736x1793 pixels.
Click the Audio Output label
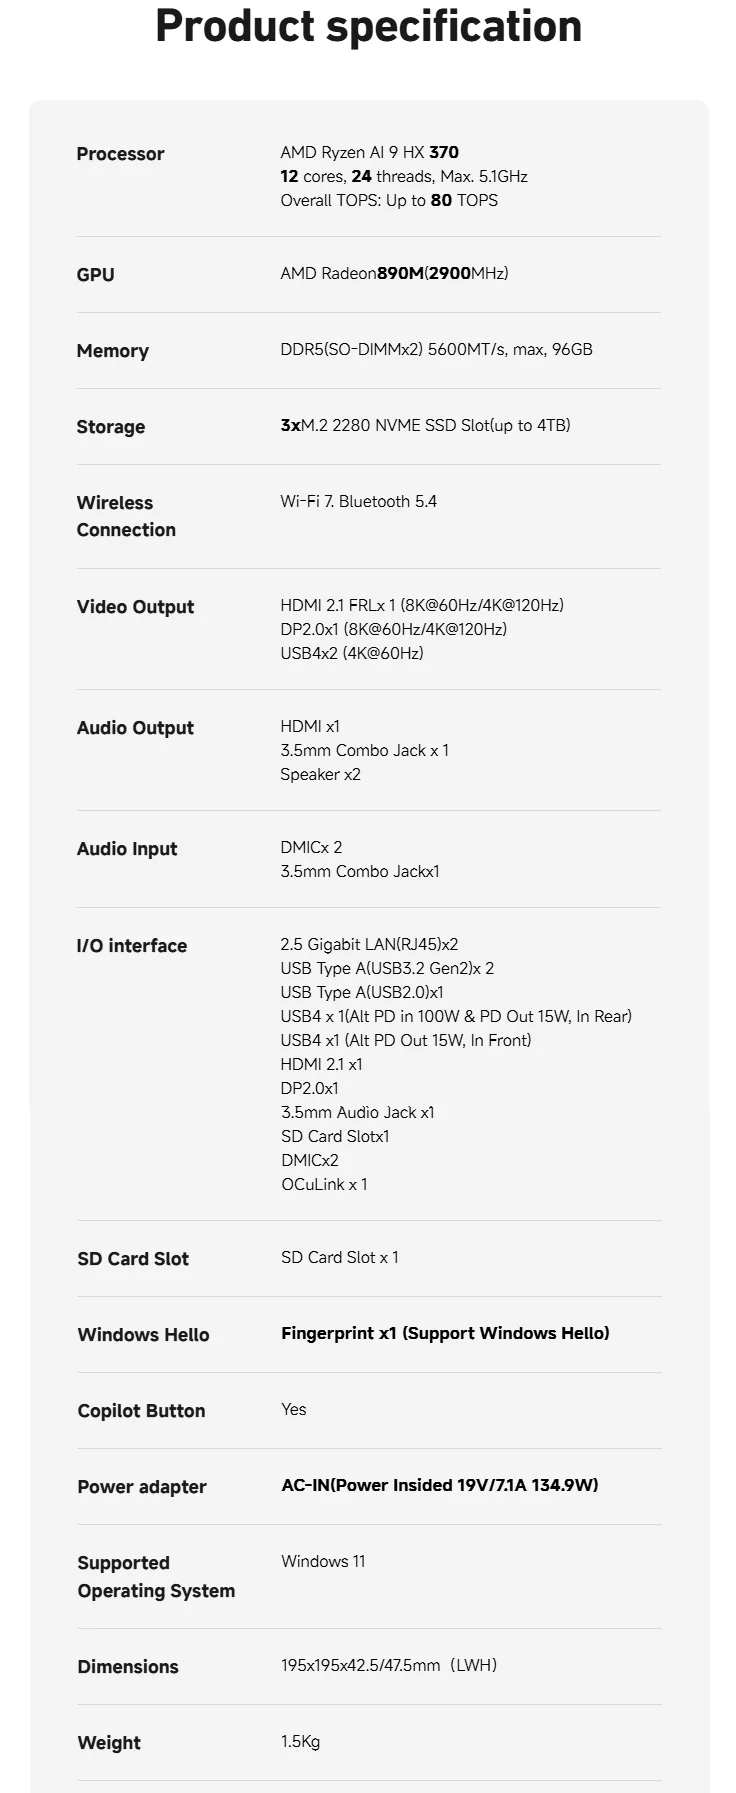point(135,728)
